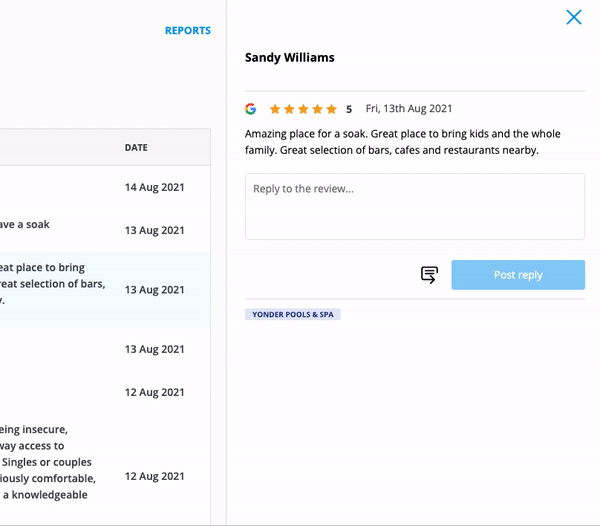Open the review mentioning 'ave a soak'
The width and height of the screenshot is (600, 526).
105,230
